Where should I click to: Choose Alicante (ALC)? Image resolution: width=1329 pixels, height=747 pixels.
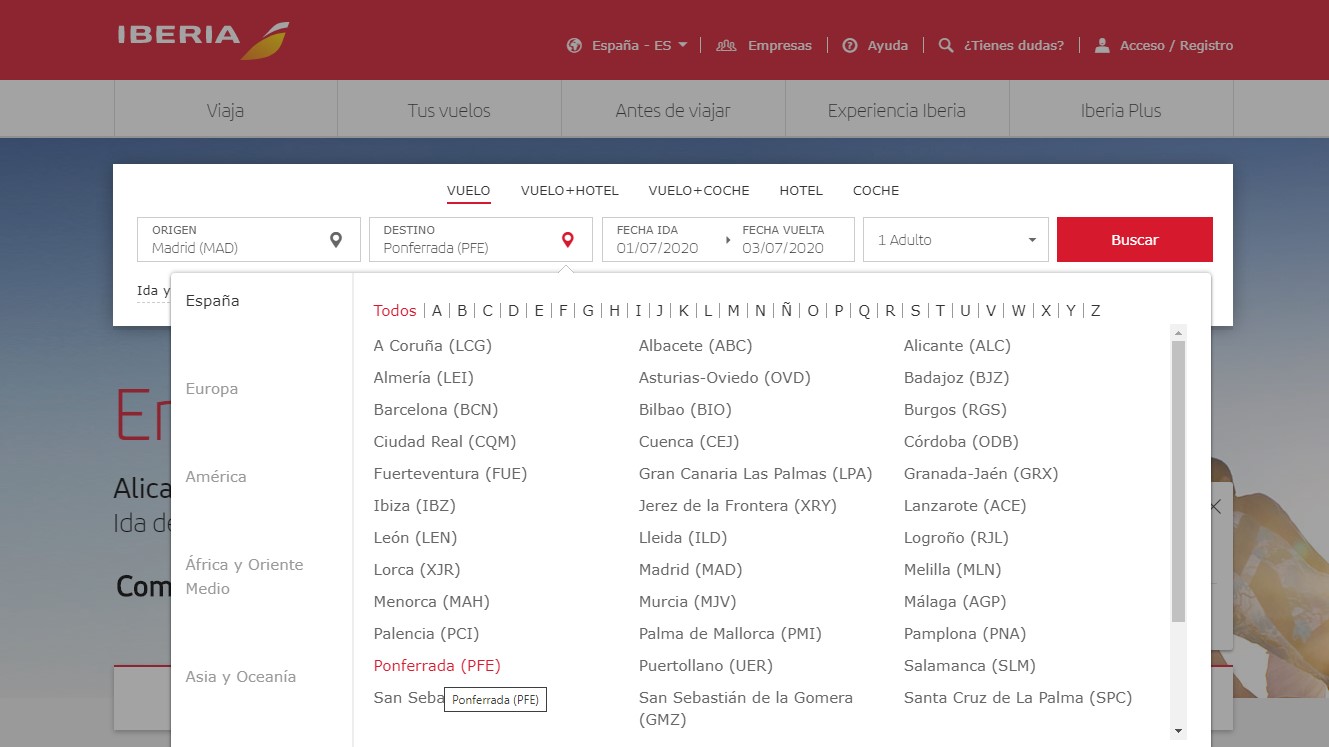click(x=957, y=346)
